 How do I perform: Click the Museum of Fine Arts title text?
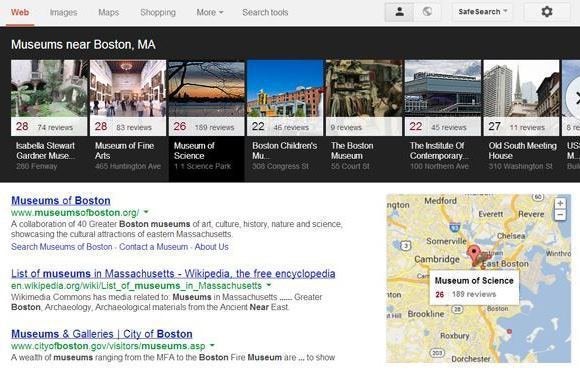click(x=124, y=151)
